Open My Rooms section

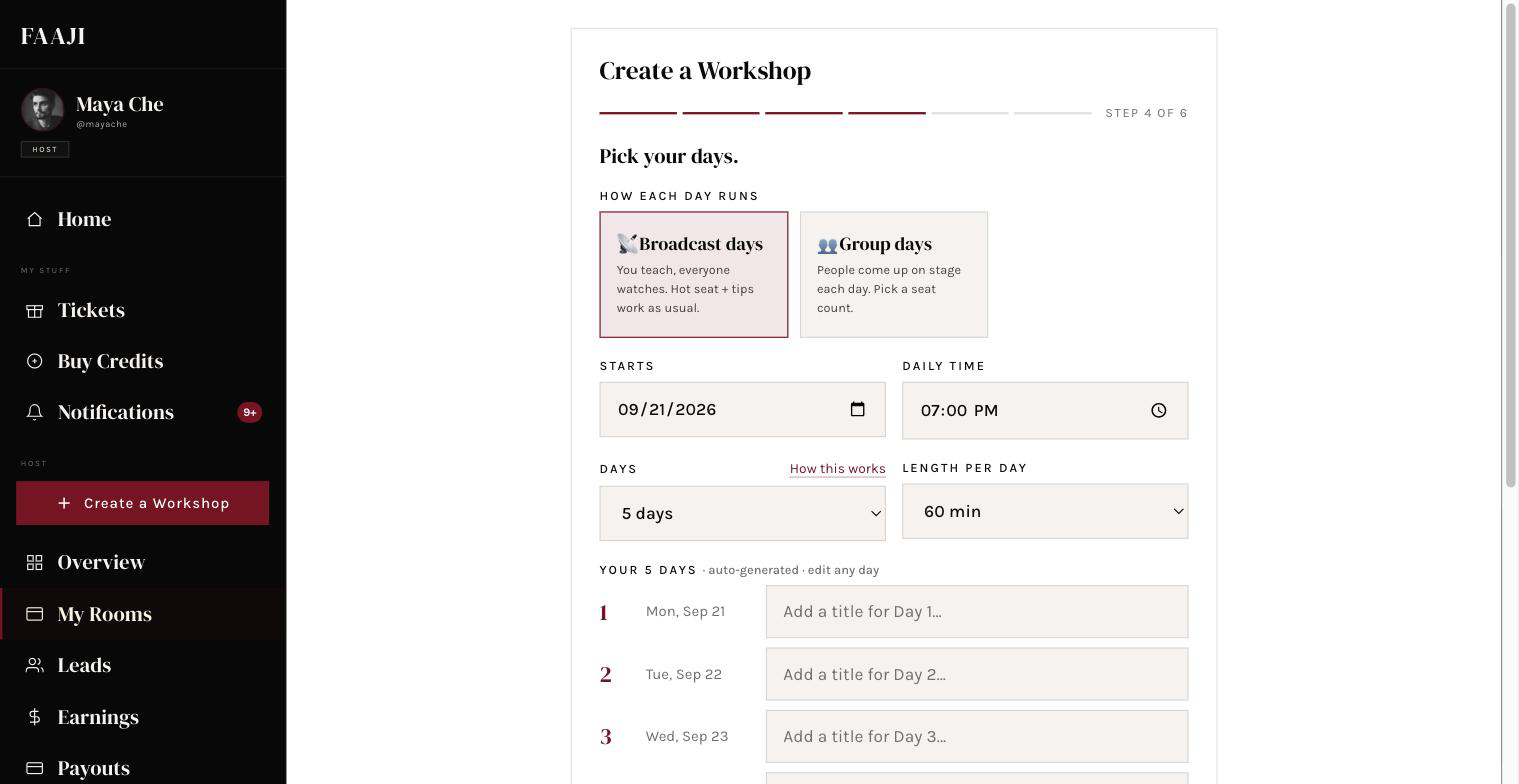click(x=143, y=614)
